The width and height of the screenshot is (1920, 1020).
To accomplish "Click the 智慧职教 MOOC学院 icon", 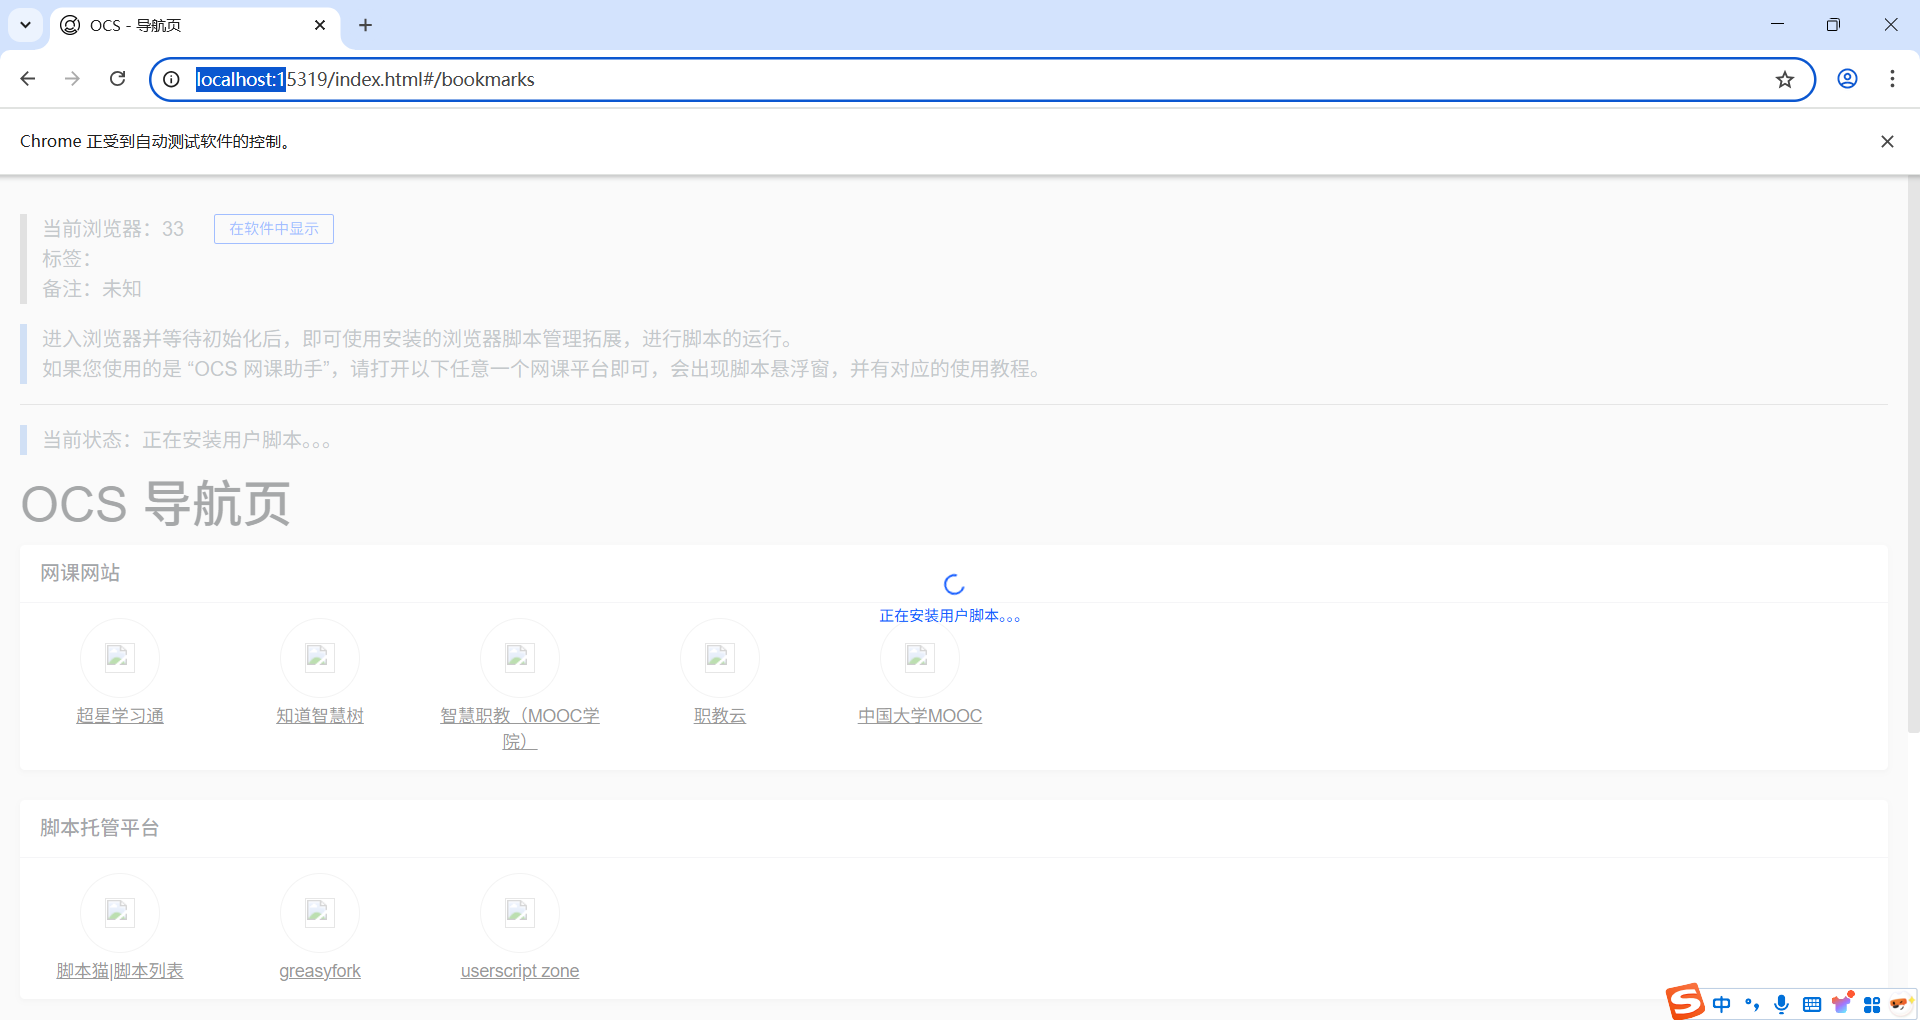I will click(x=520, y=657).
